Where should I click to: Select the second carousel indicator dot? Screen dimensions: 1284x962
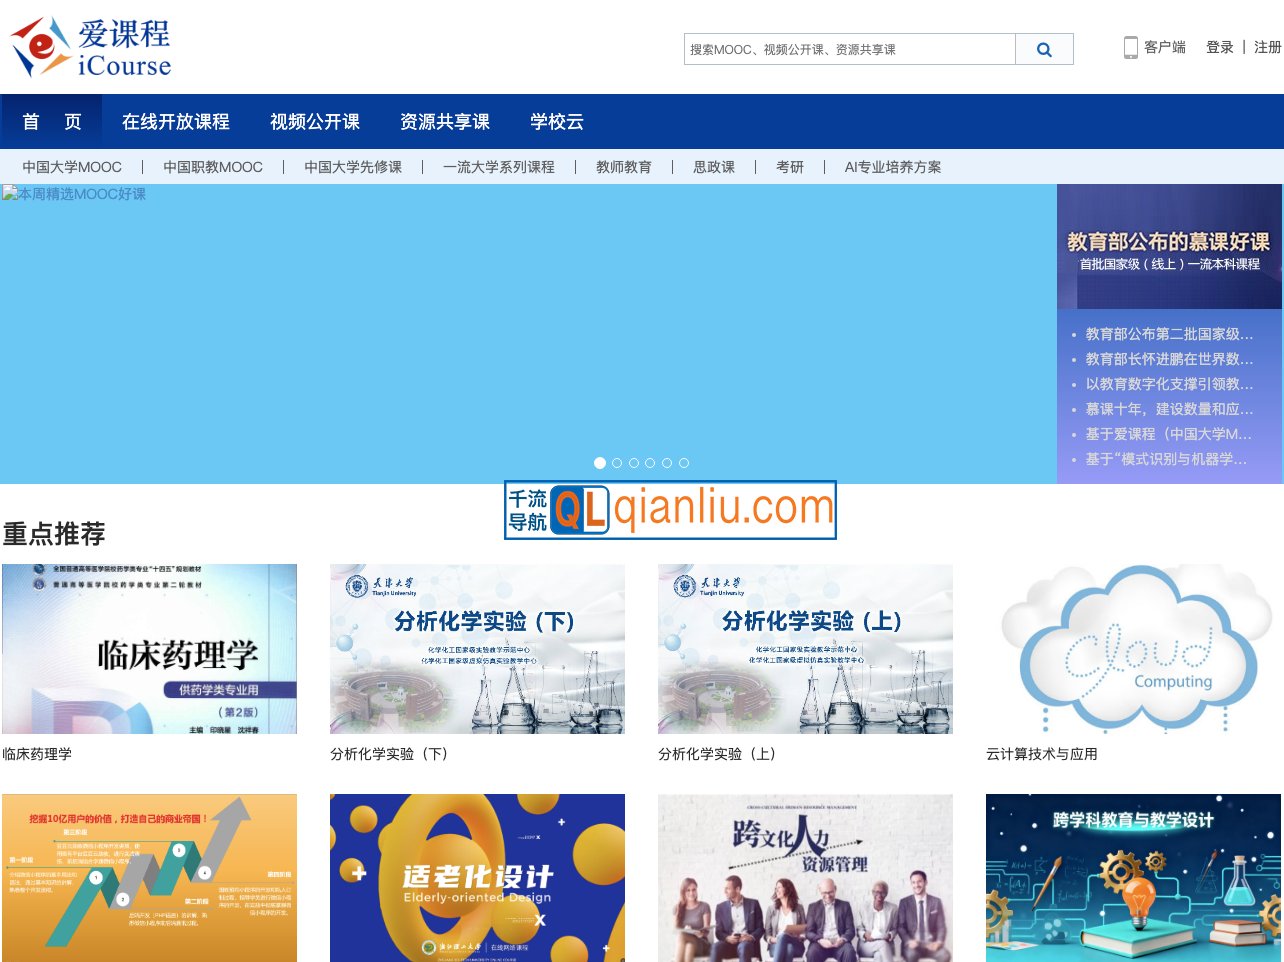[617, 463]
